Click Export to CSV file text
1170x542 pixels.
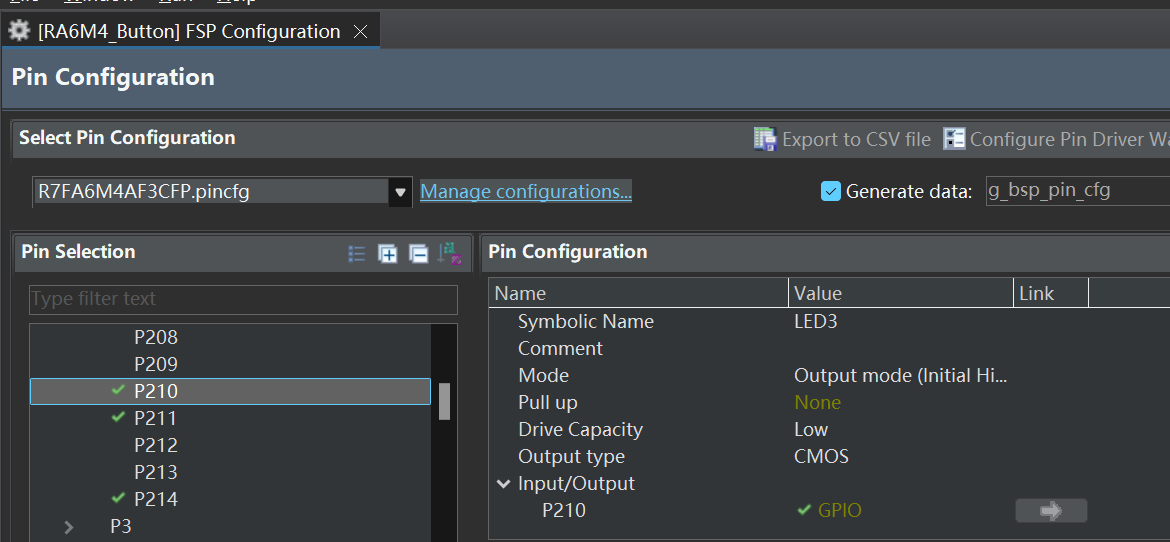857,140
